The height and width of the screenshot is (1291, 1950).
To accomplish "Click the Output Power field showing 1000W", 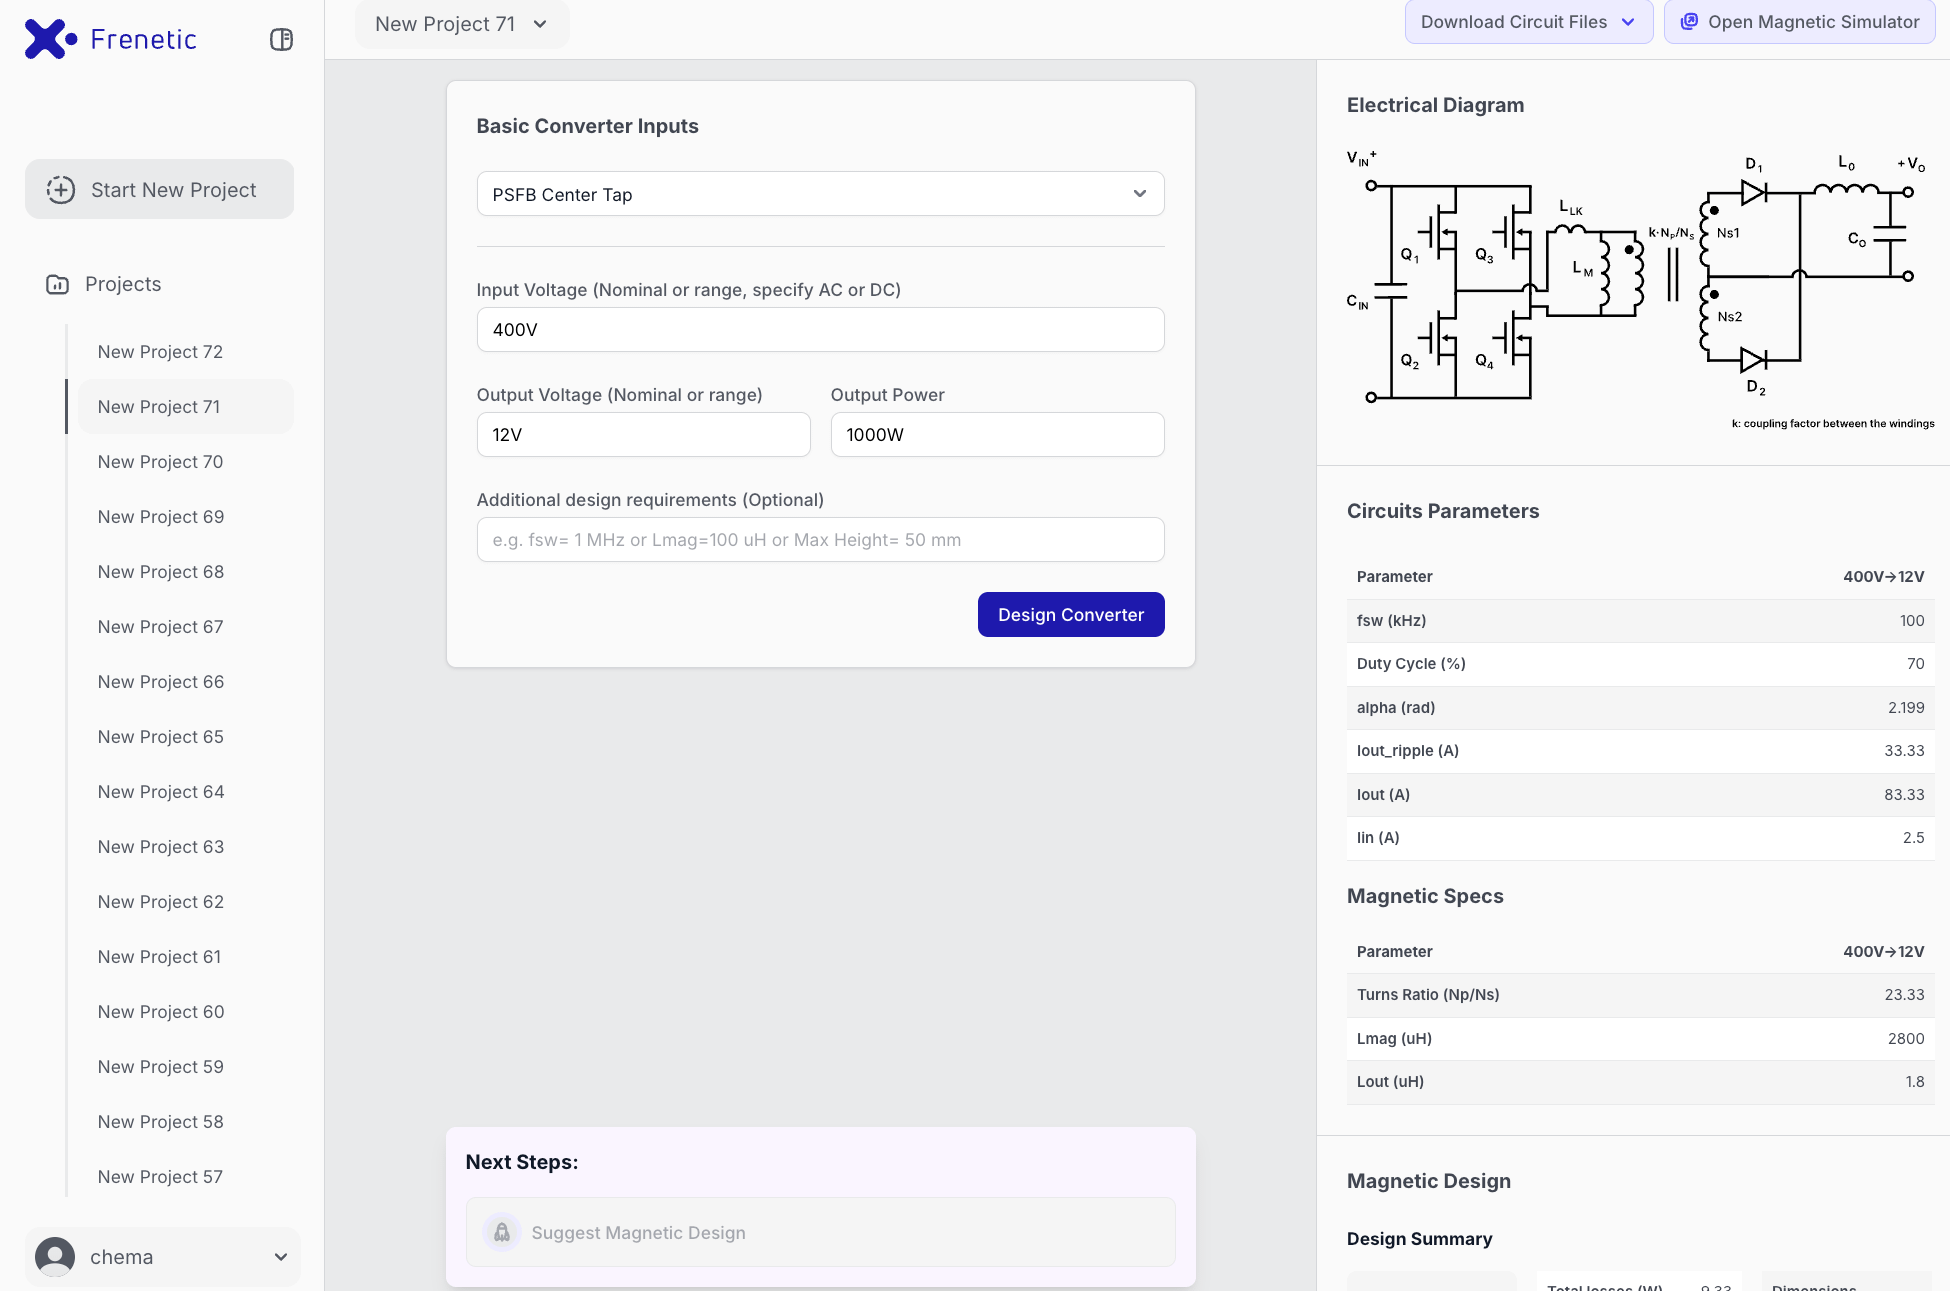I will tap(997, 434).
